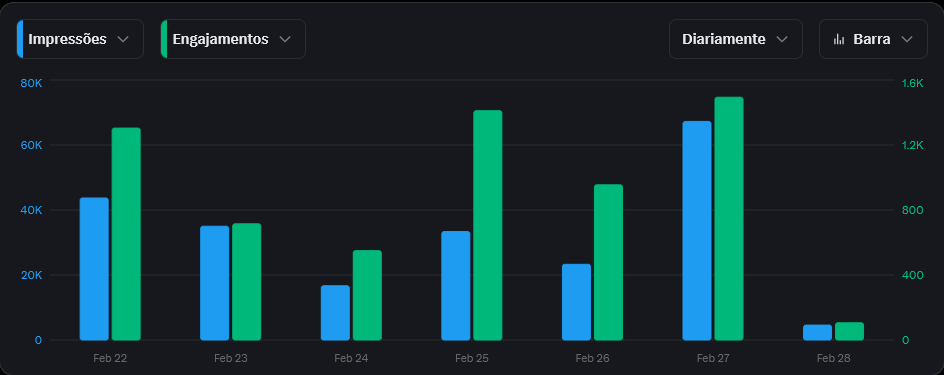Open the Engajamentos metric dropdown
The width and height of the screenshot is (944, 375).
pos(233,39)
